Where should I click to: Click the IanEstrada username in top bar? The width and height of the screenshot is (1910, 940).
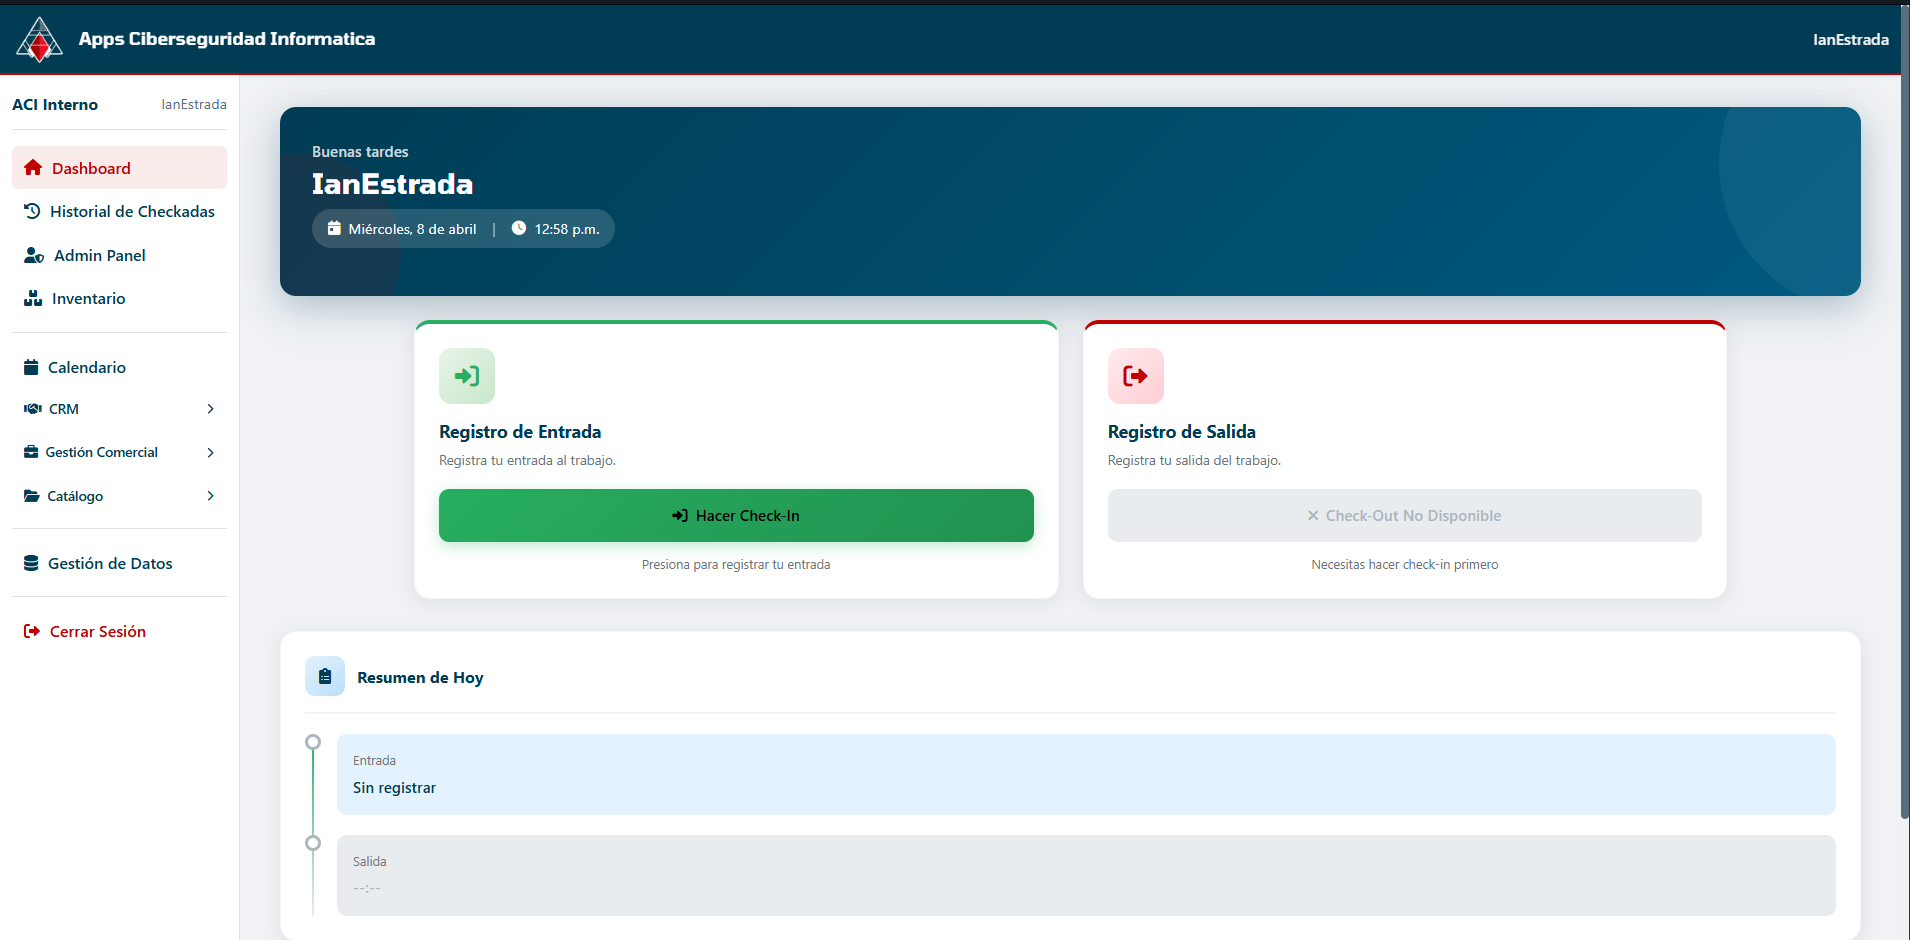[x=1850, y=40]
